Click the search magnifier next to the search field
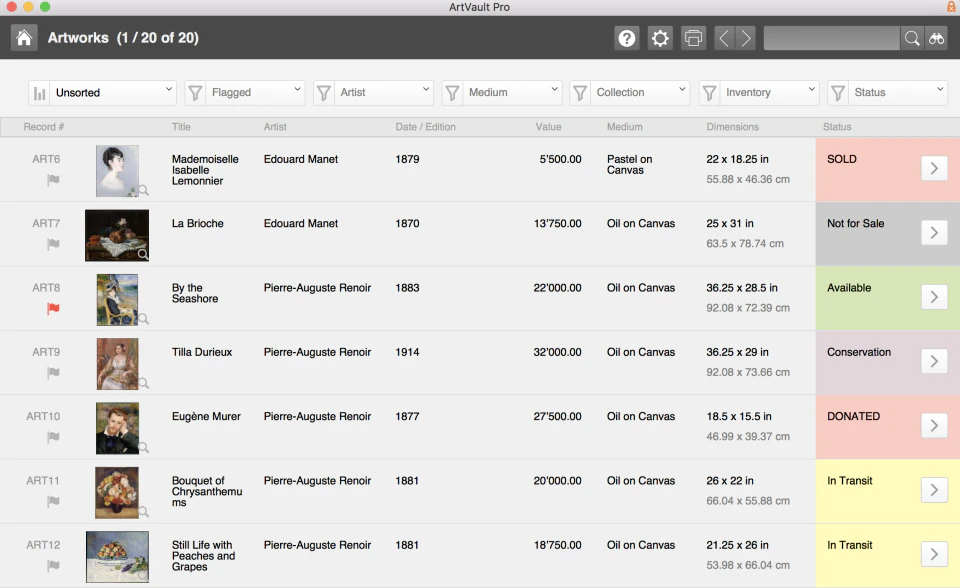This screenshot has width=960, height=588. click(x=911, y=38)
